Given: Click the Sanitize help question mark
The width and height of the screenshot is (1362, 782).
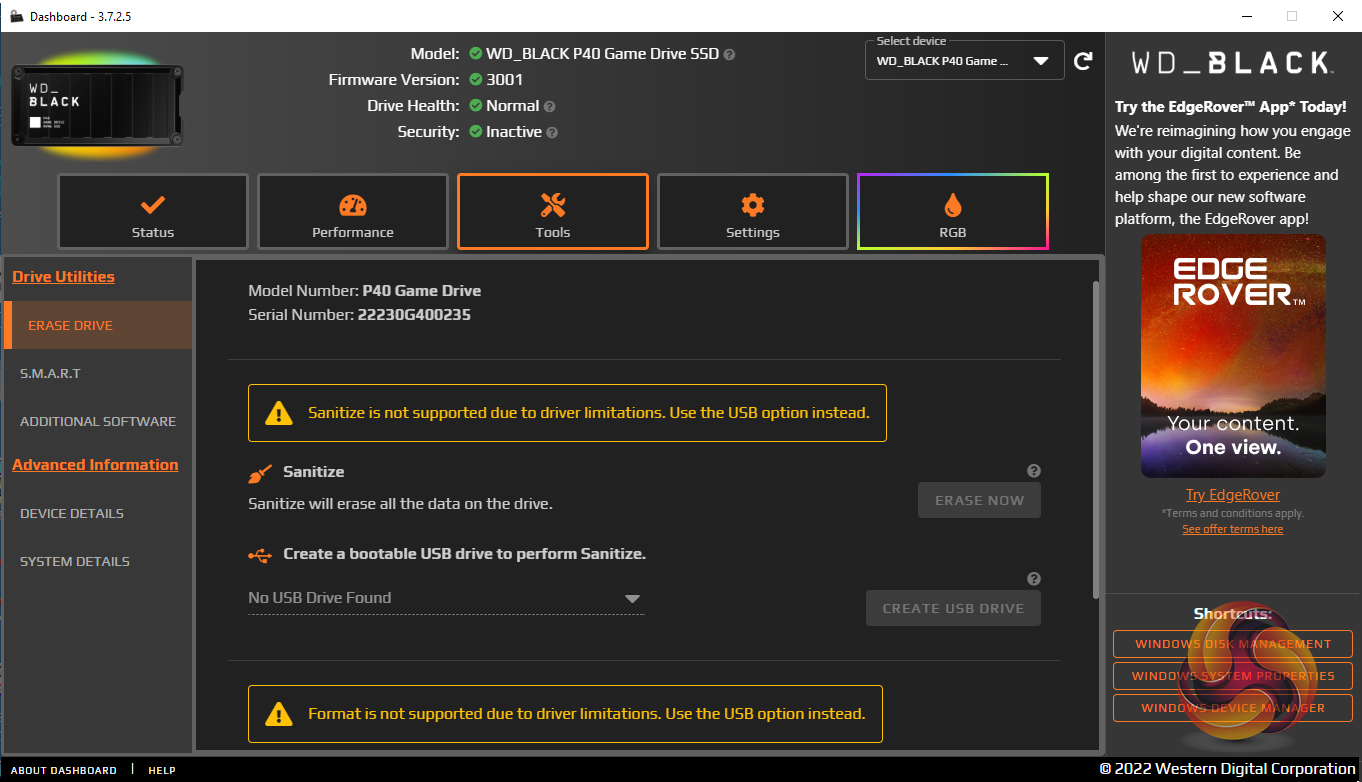Looking at the screenshot, I should pyautogui.click(x=1034, y=471).
